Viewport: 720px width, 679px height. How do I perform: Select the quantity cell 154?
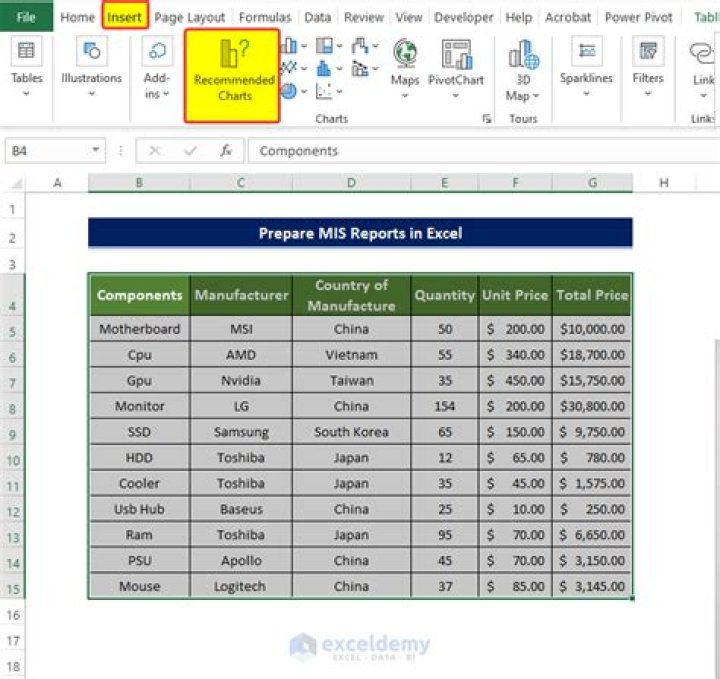pyautogui.click(x=444, y=406)
